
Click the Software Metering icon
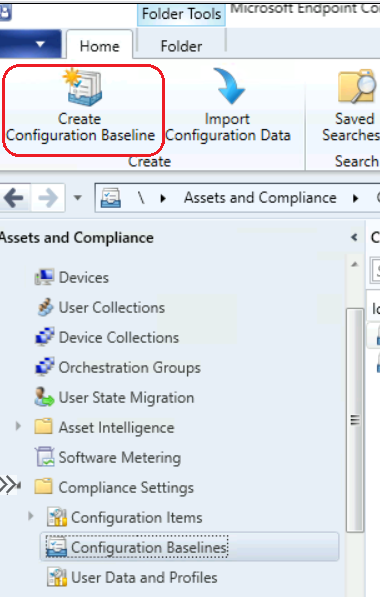point(45,457)
